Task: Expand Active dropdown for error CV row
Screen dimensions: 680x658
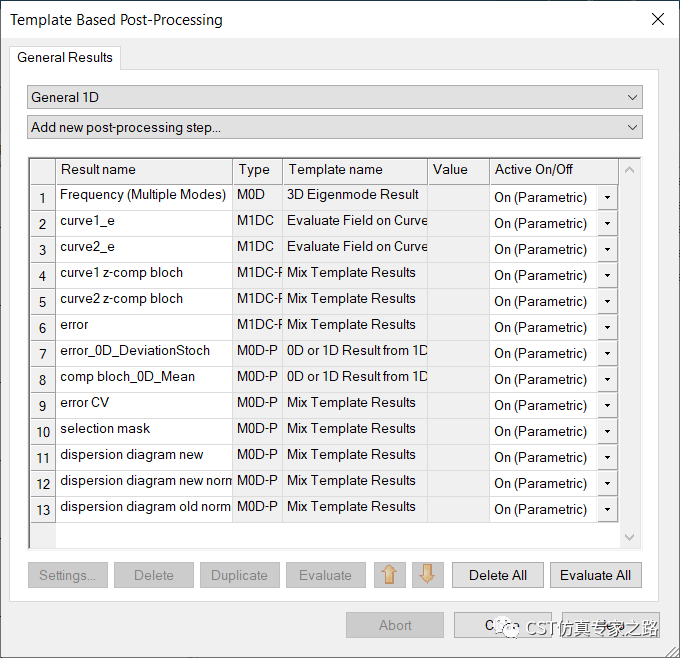Action: pos(607,406)
